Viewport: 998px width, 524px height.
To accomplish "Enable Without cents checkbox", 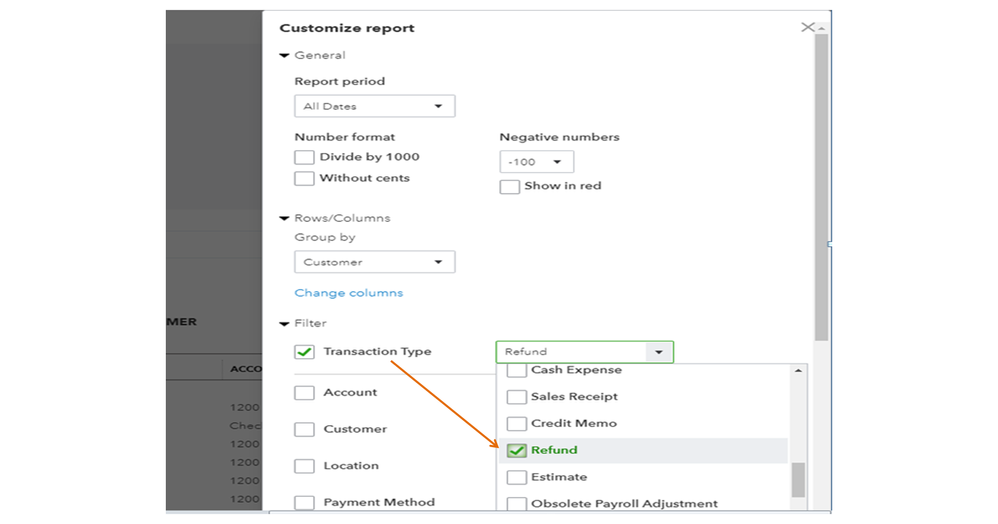I will [305, 178].
